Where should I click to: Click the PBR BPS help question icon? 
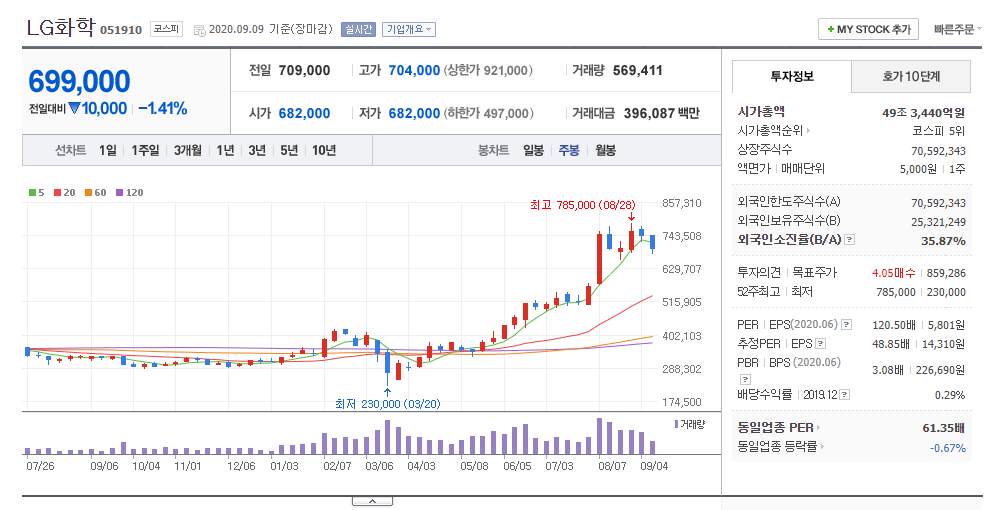tap(745, 379)
